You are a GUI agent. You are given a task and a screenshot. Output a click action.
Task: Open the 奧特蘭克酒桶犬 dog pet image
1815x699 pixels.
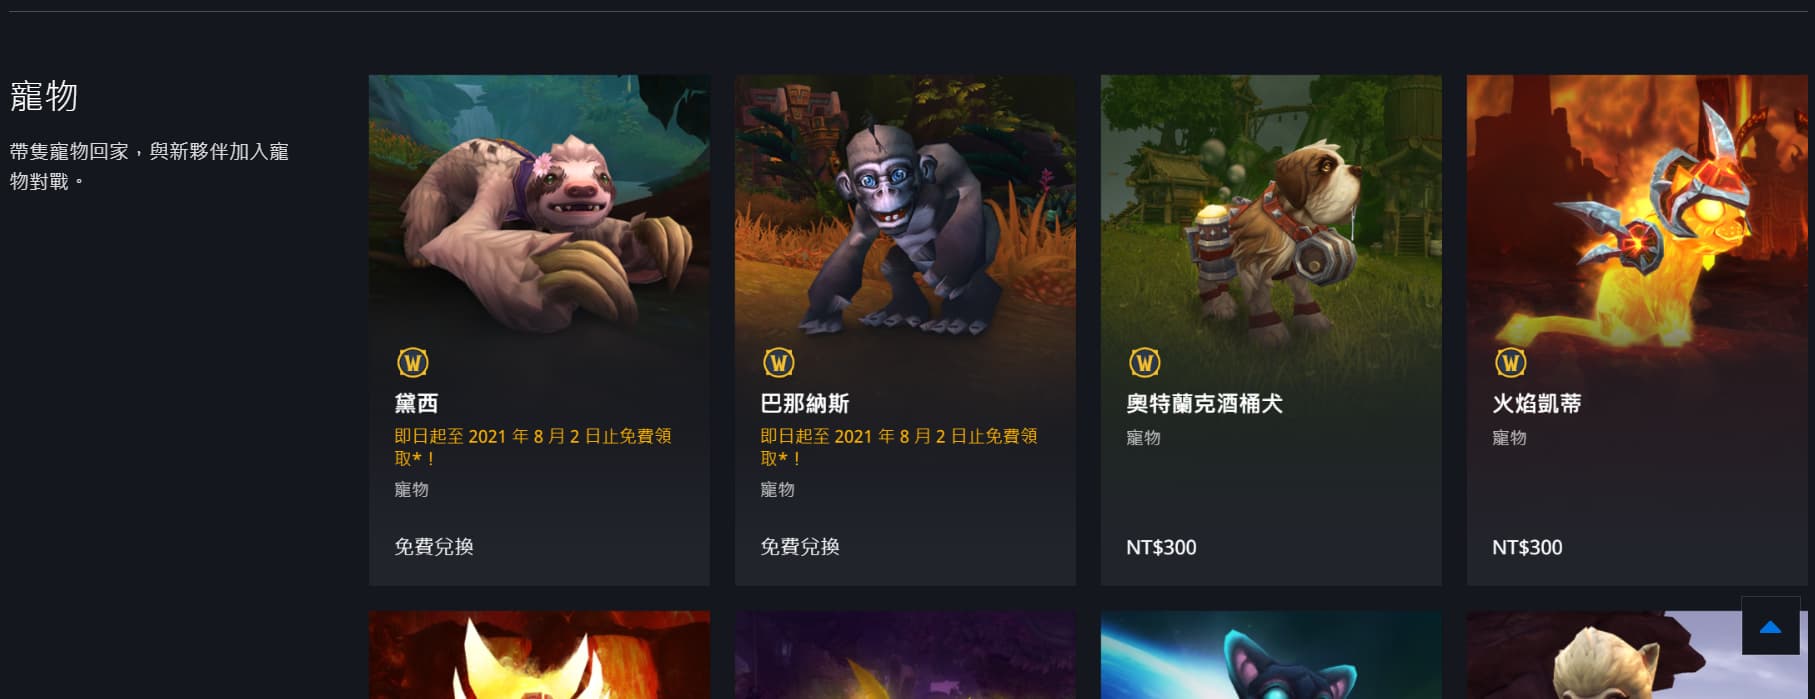pyautogui.click(x=1271, y=205)
